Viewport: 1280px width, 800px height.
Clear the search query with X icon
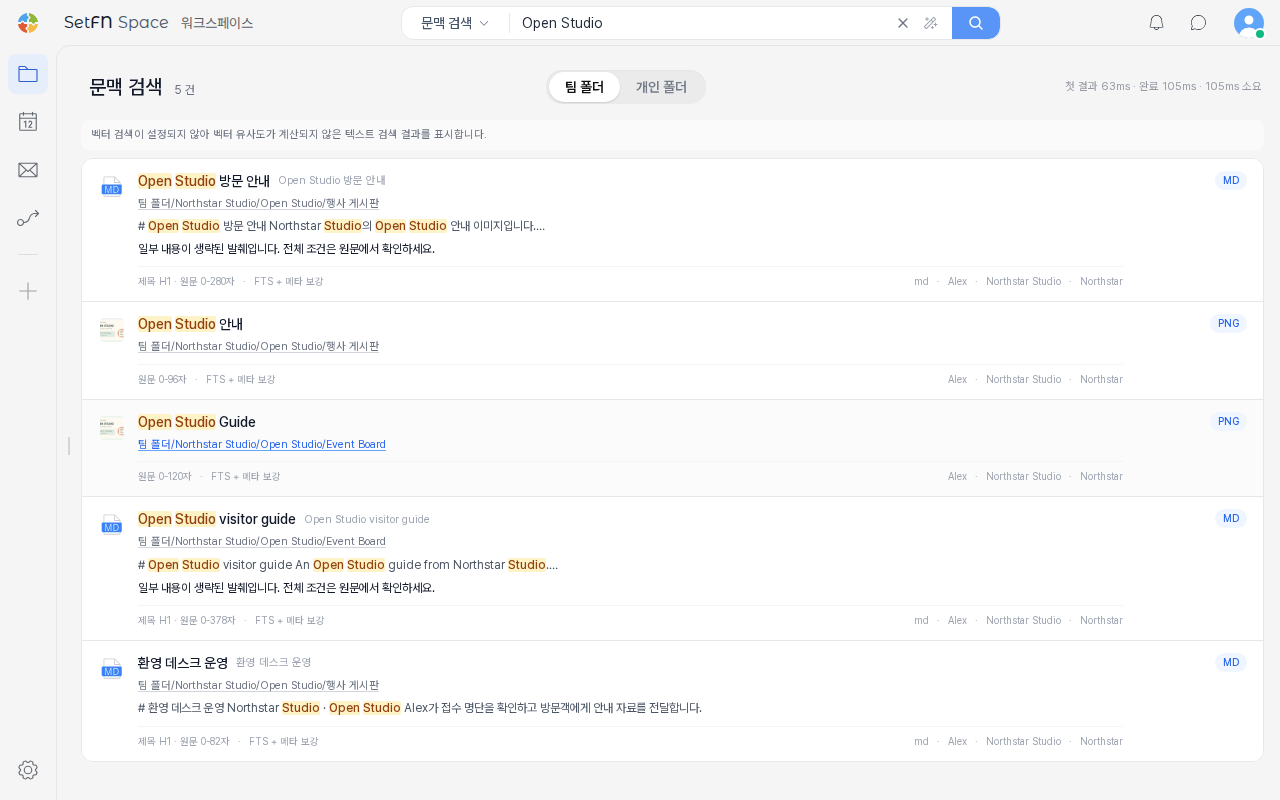click(903, 23)
